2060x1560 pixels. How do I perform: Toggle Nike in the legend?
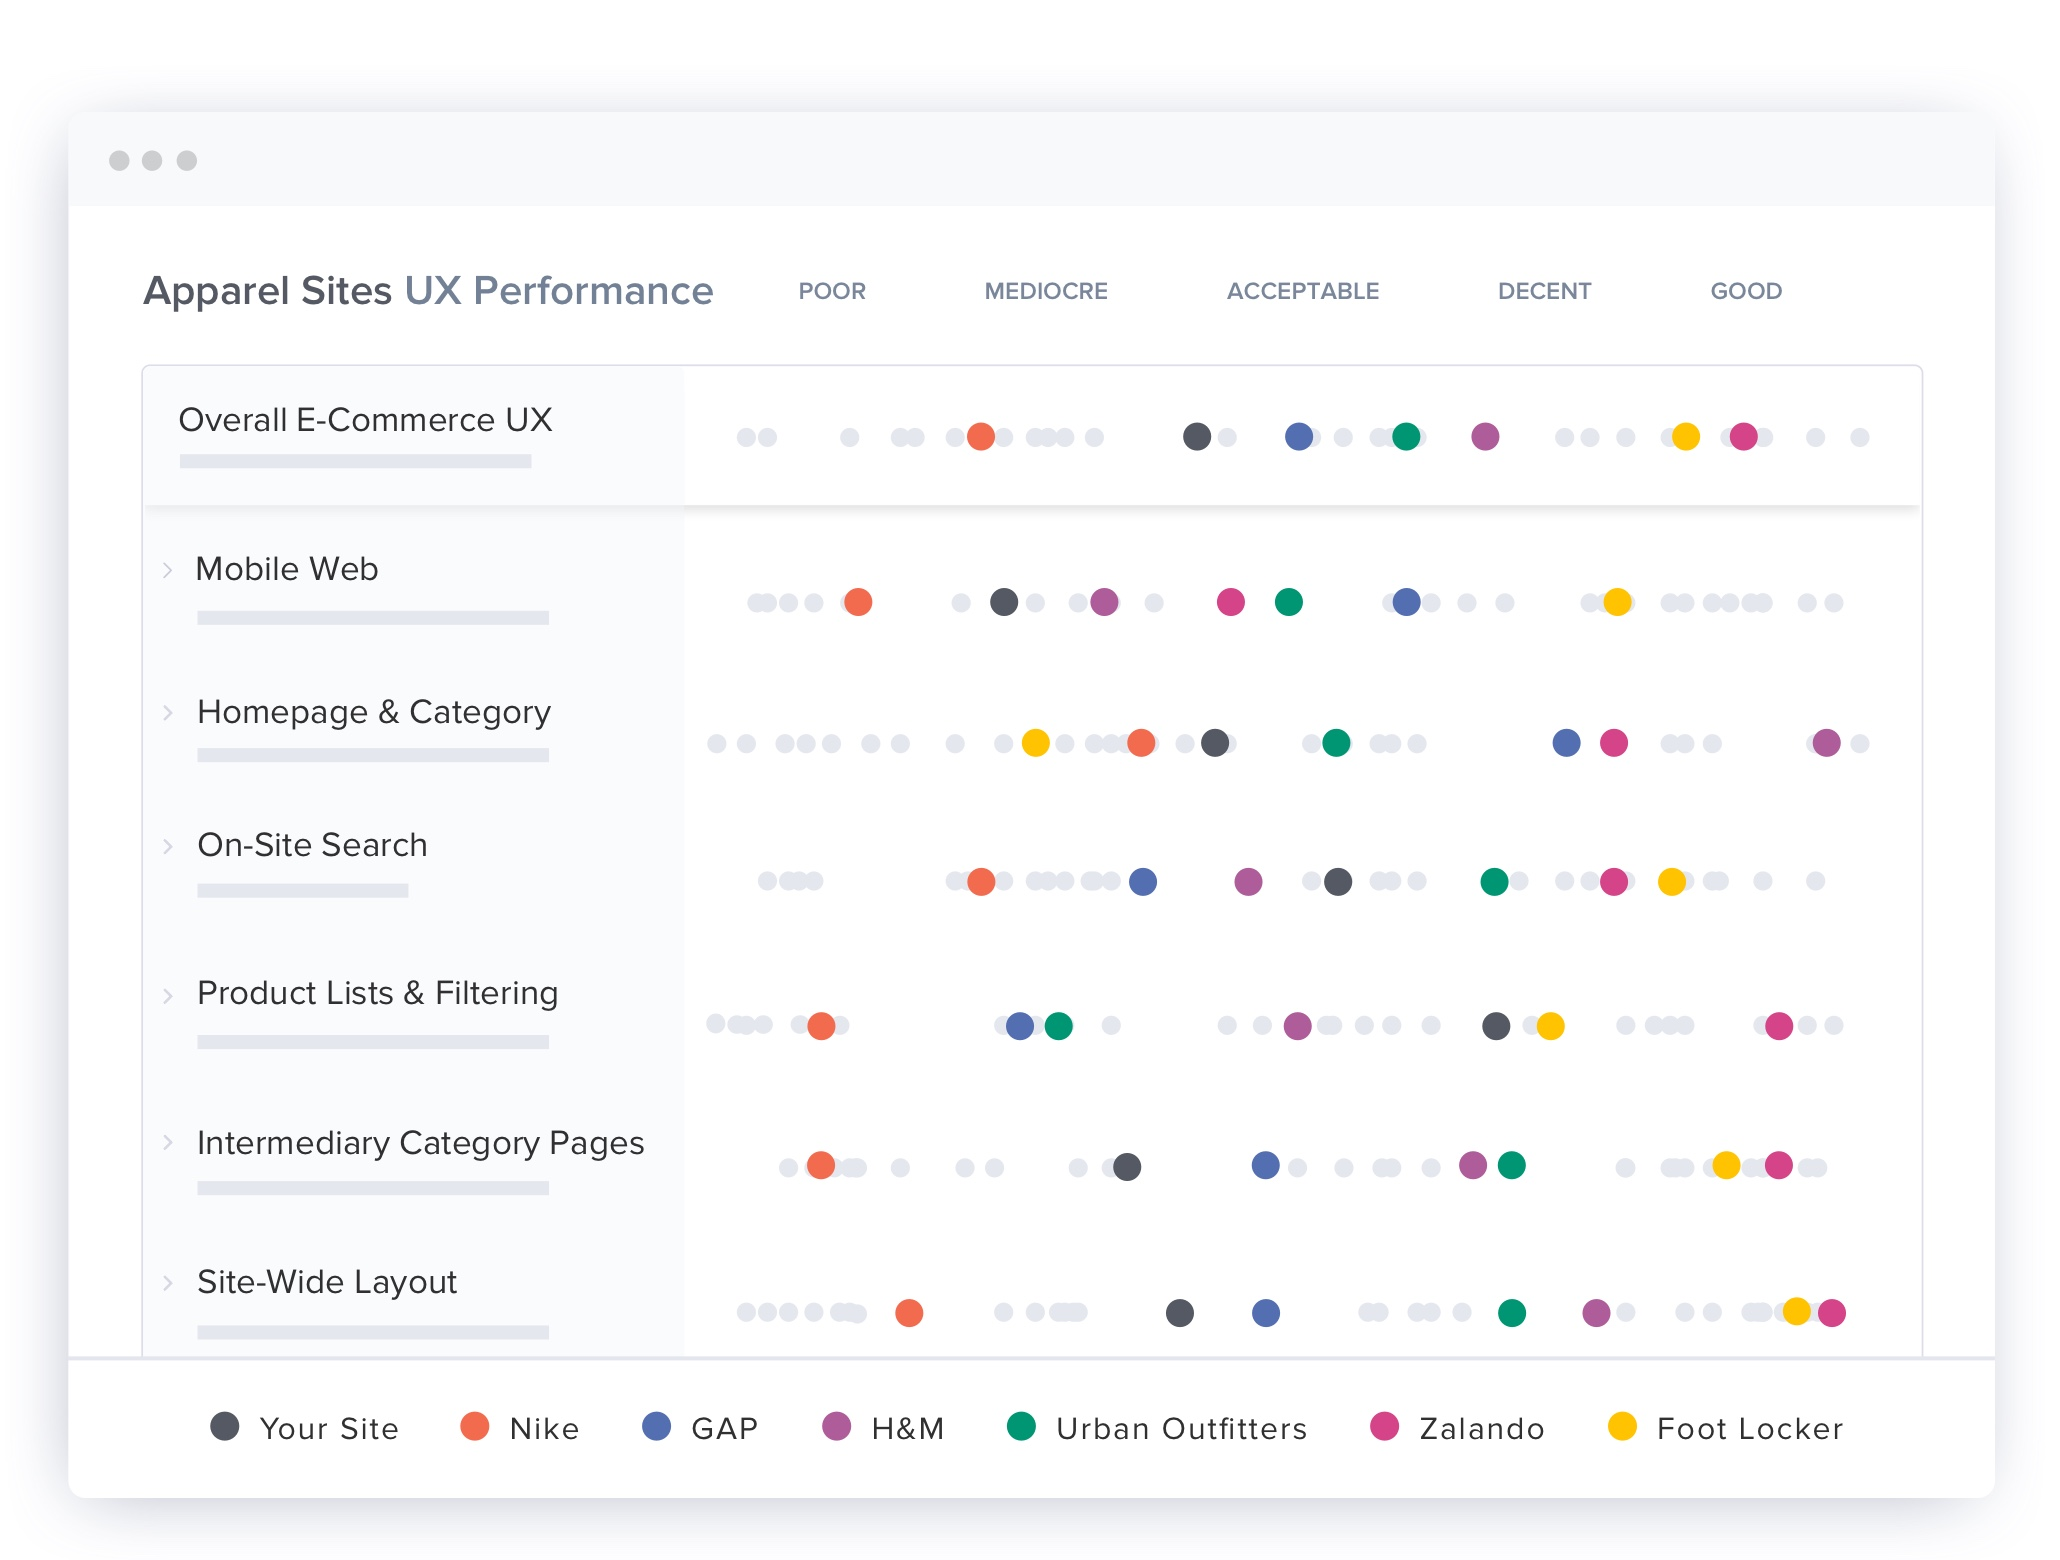click(x=543, y=1428)
